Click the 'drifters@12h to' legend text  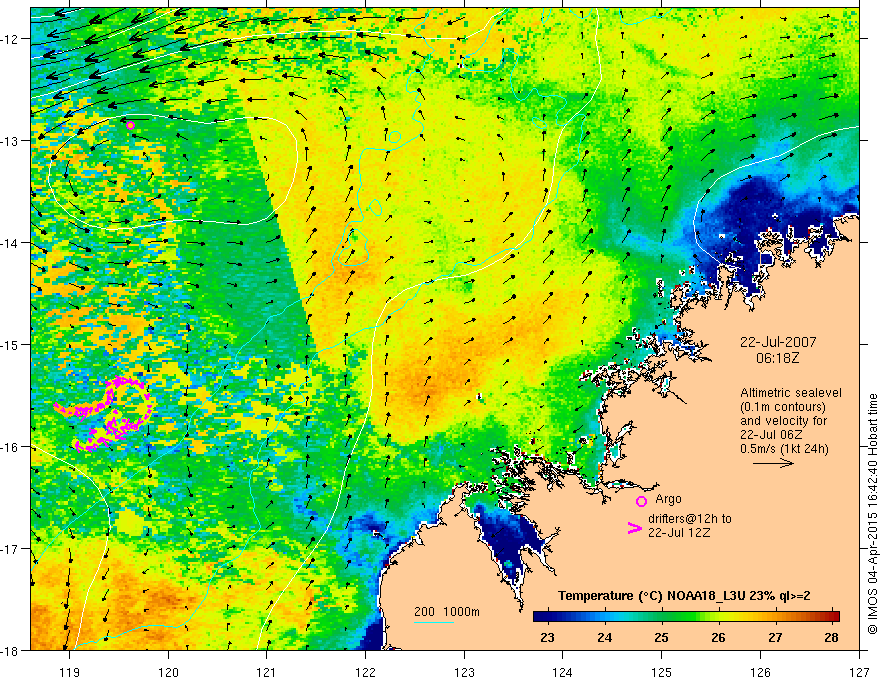coord(690,519)
